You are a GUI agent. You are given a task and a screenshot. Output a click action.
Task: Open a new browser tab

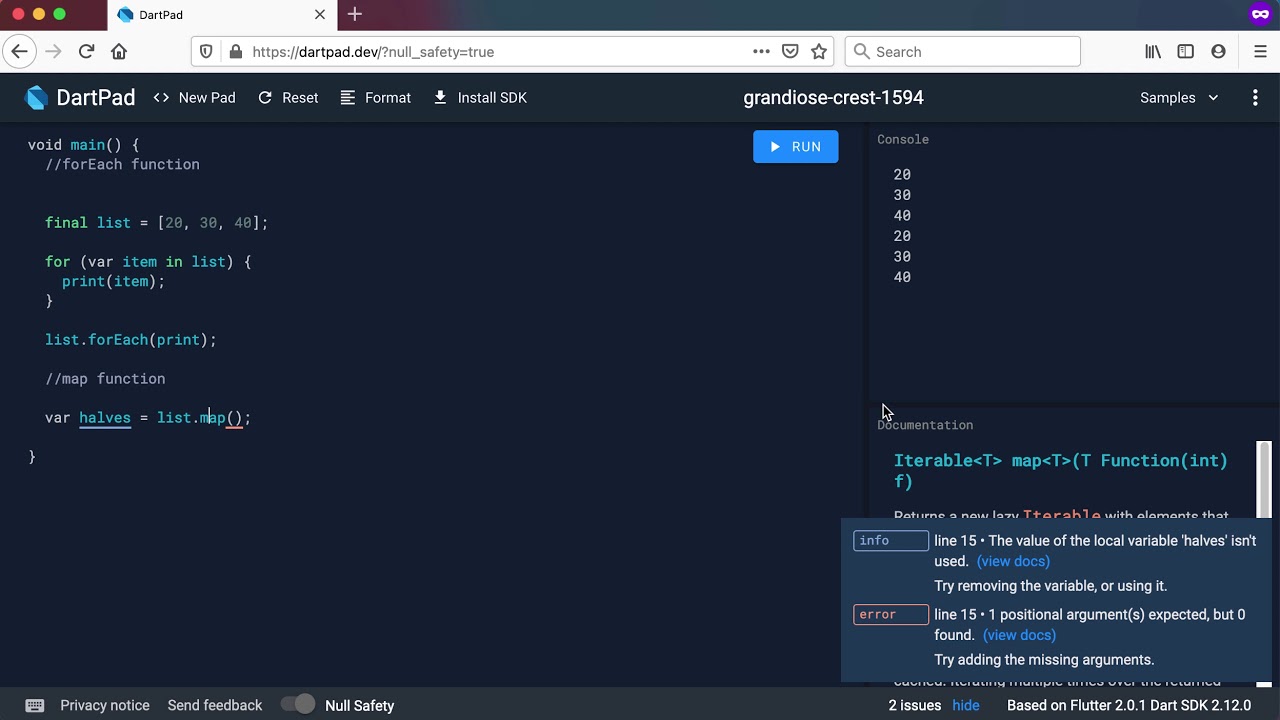pos(355,14)
